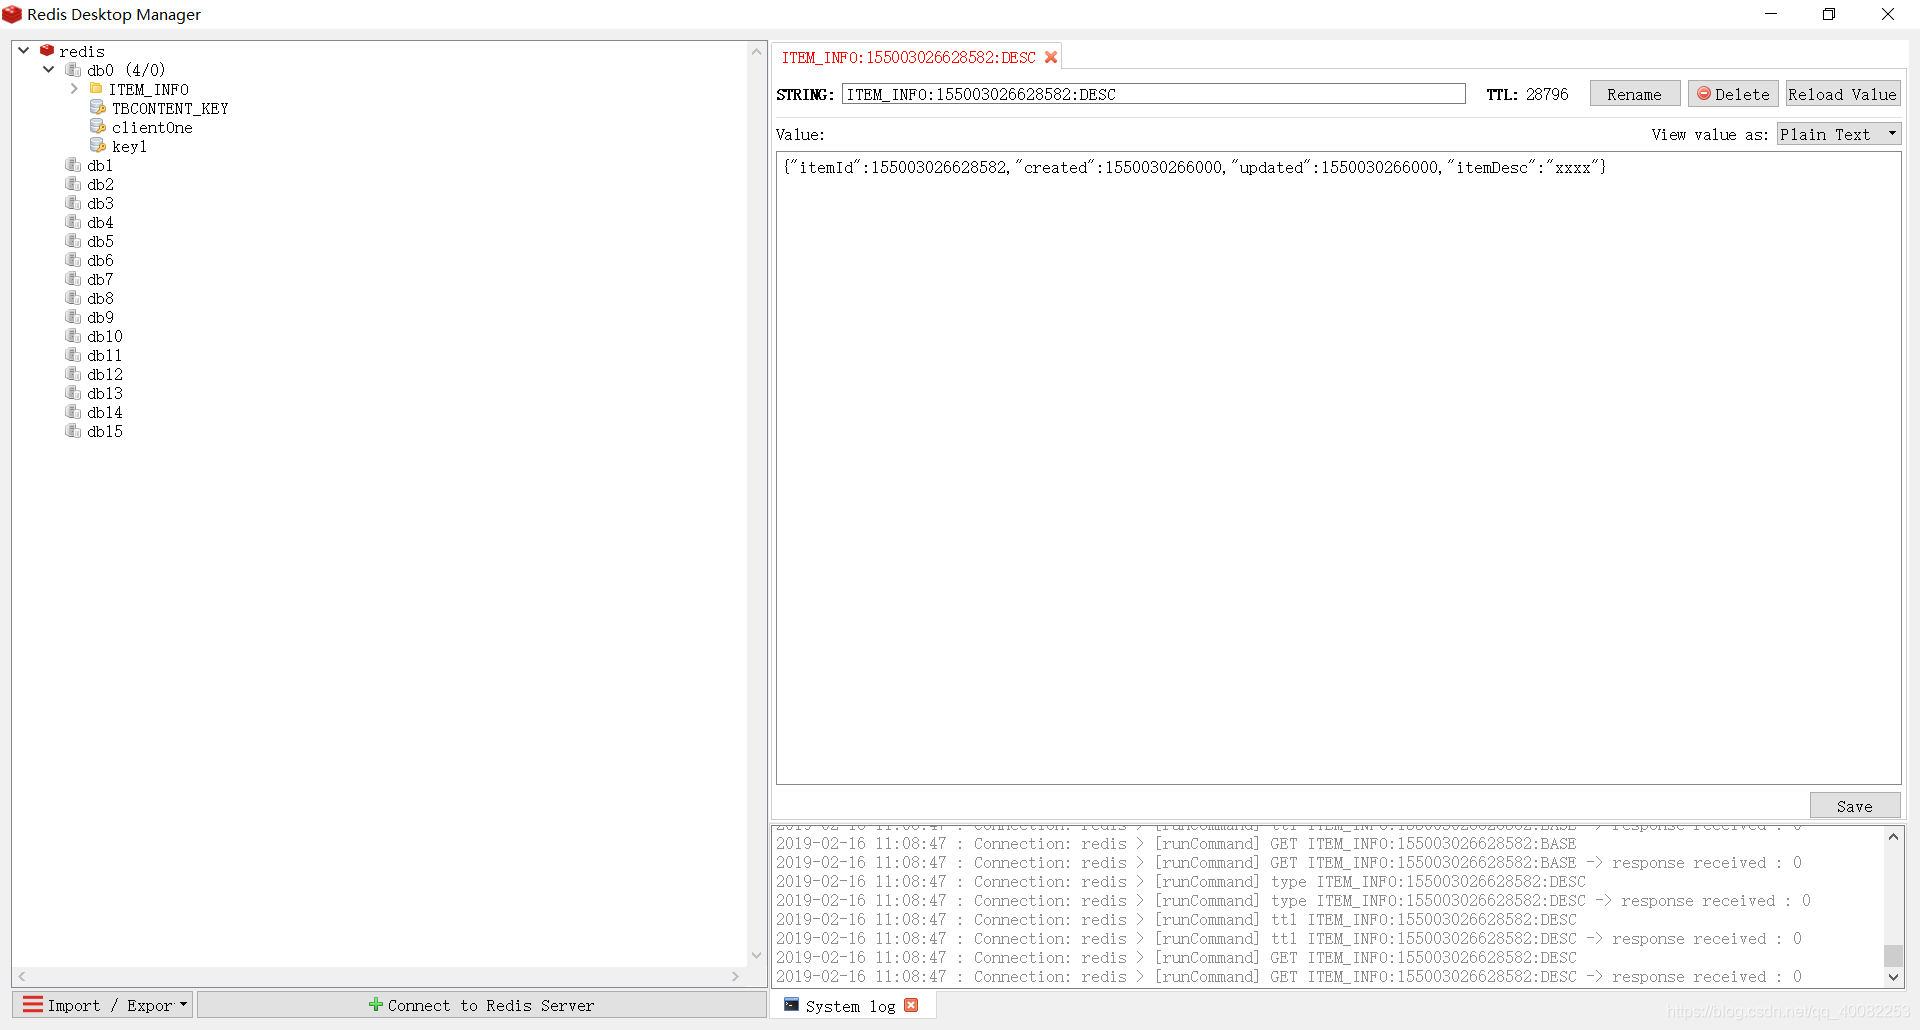The width and height of the screenshot is (1920, 1030).
Task: Select the TBCONTENT_KEY tree item label
Action: pos(170,108)
